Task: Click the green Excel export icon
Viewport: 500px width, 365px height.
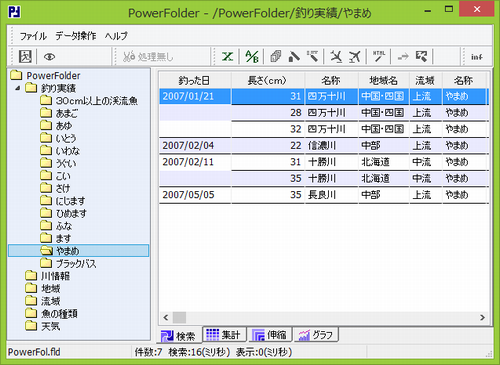Action: tap(228, 56)
